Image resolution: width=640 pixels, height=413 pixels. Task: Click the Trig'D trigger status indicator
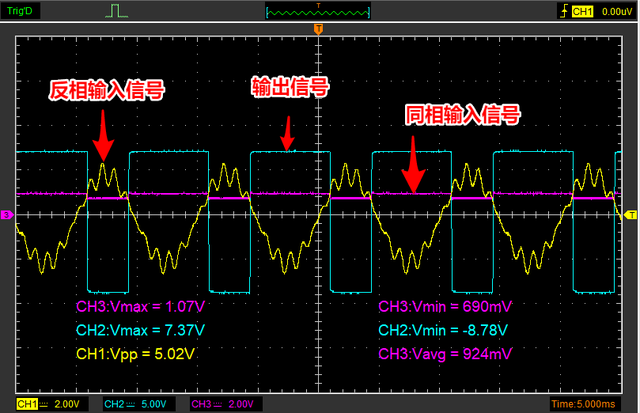pos(28,11)
